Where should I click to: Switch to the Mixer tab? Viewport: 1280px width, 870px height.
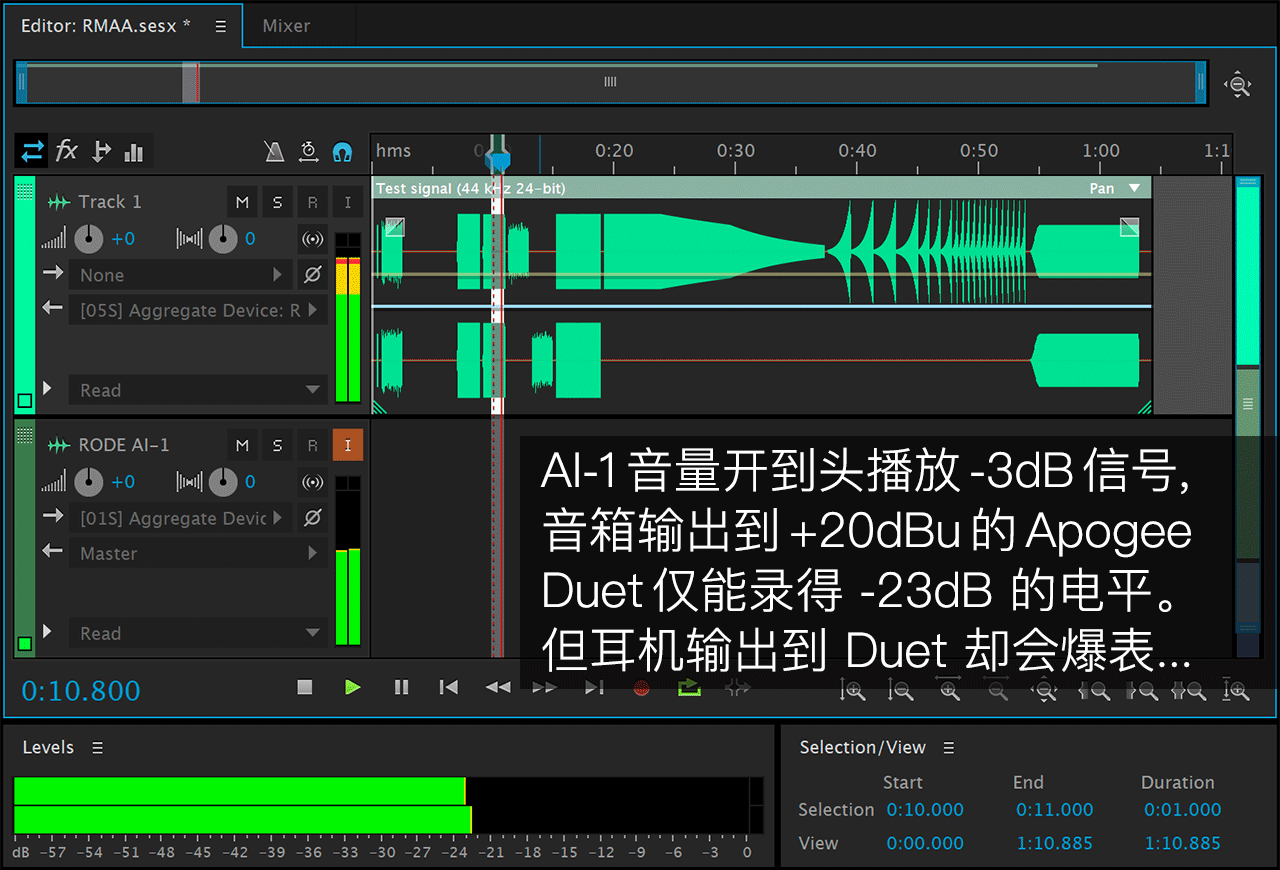point(286,26)
